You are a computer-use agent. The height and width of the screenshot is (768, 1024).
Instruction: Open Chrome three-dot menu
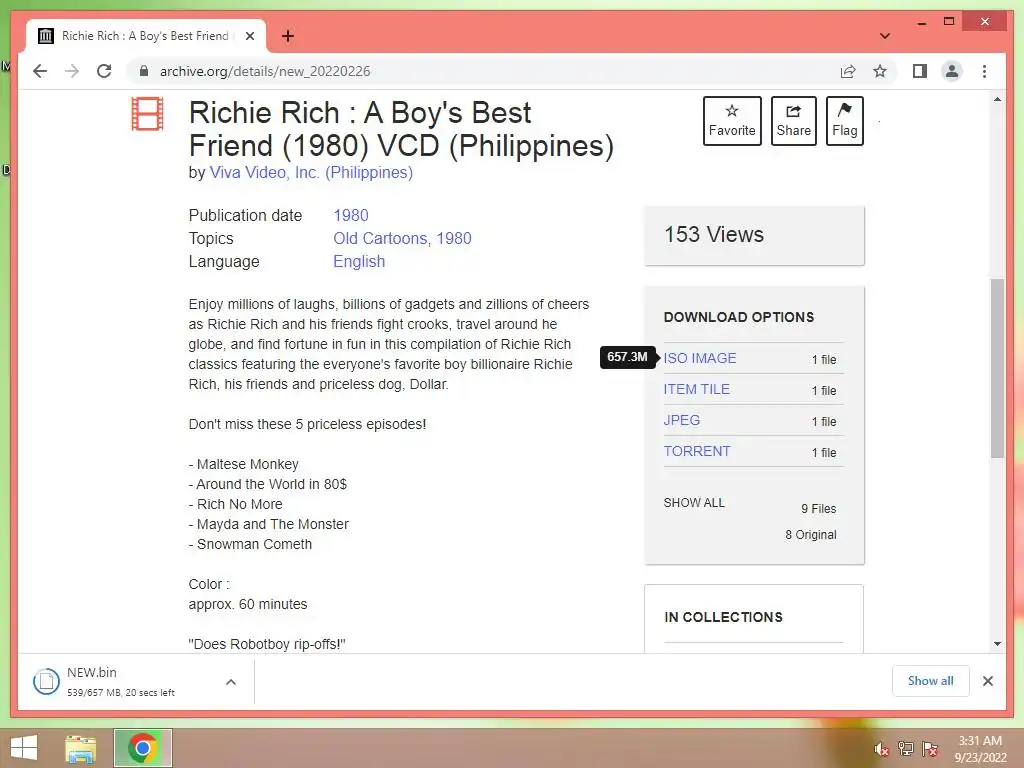(x=984, y=71)
